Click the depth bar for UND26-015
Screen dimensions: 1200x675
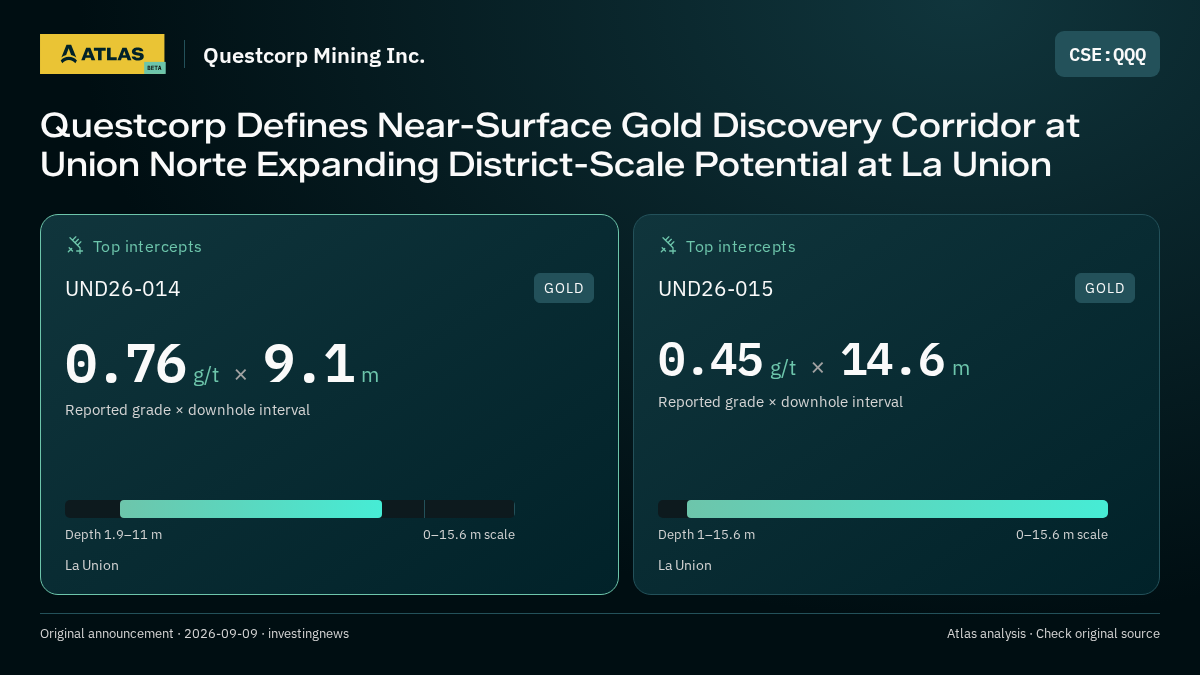tap(883, 509)
